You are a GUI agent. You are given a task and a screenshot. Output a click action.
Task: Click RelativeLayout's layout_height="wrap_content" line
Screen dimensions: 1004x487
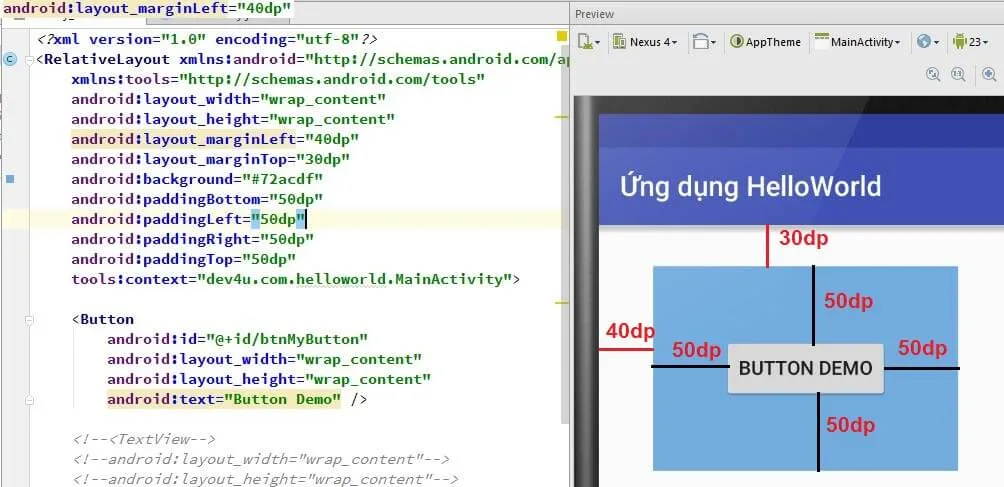pyautogui.click(x=233, y=120)
